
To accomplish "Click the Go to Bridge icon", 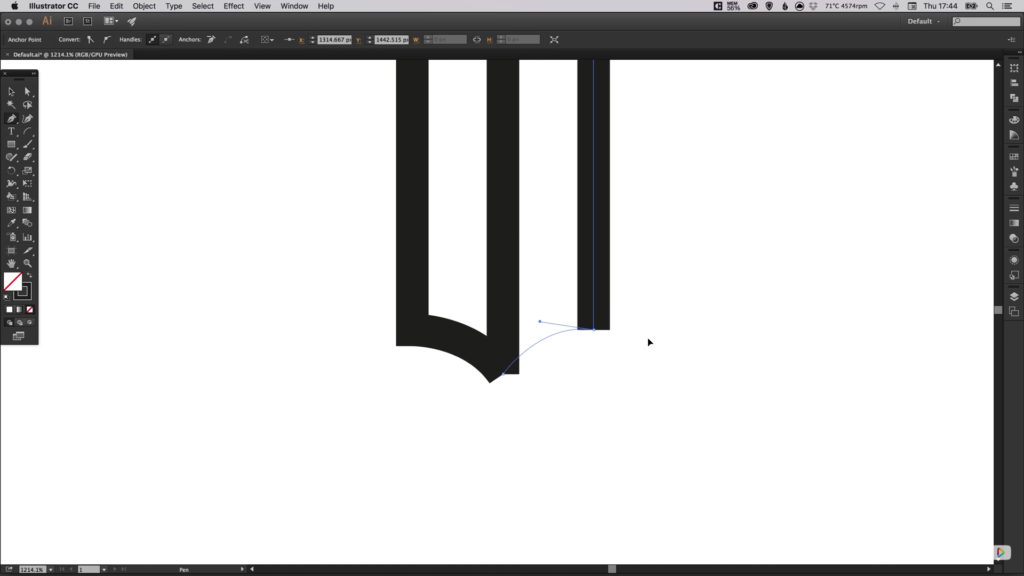I will click(68, 21).
